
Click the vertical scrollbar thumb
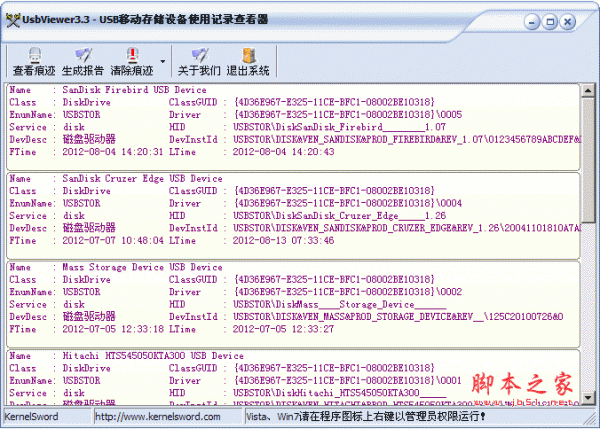pyautogui.click(x=588, y=160)
